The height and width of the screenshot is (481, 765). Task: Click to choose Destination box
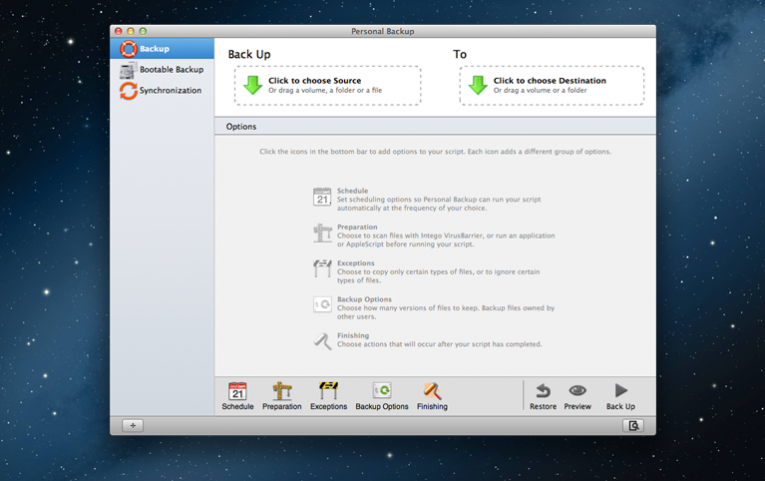(x=552, y=85)
